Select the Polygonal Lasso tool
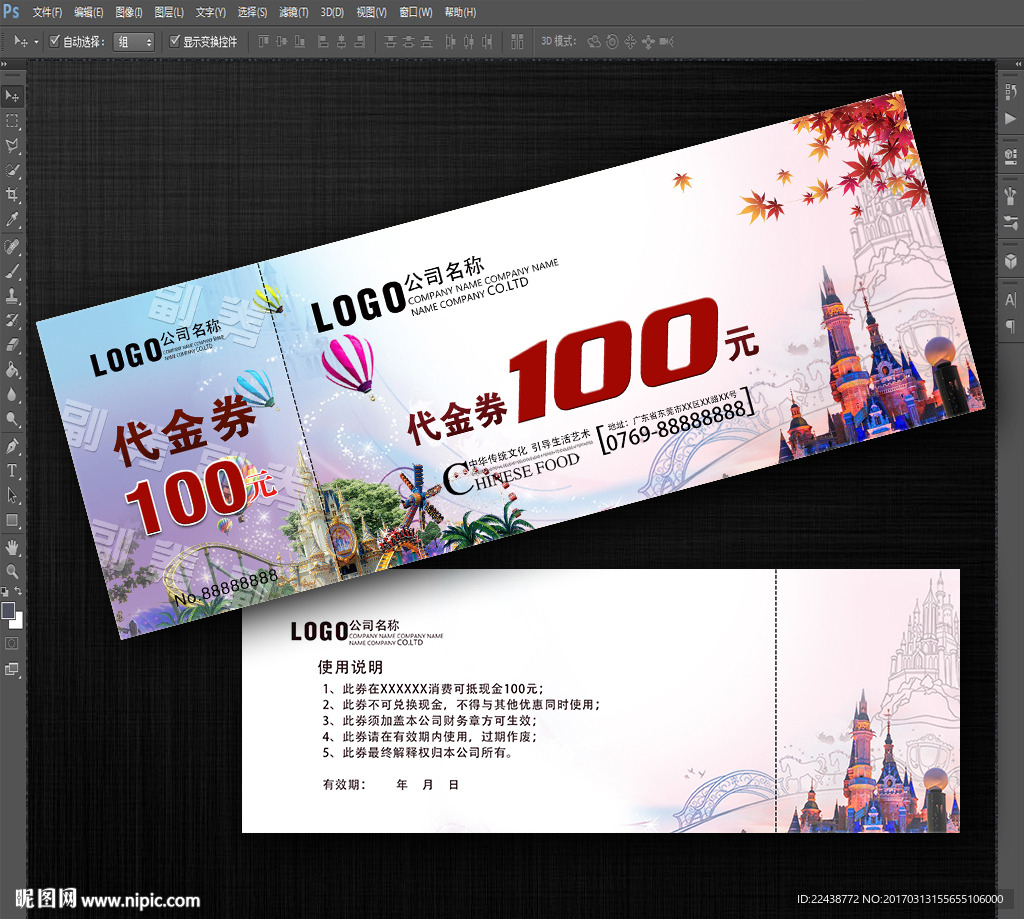 tap(12, 146)
